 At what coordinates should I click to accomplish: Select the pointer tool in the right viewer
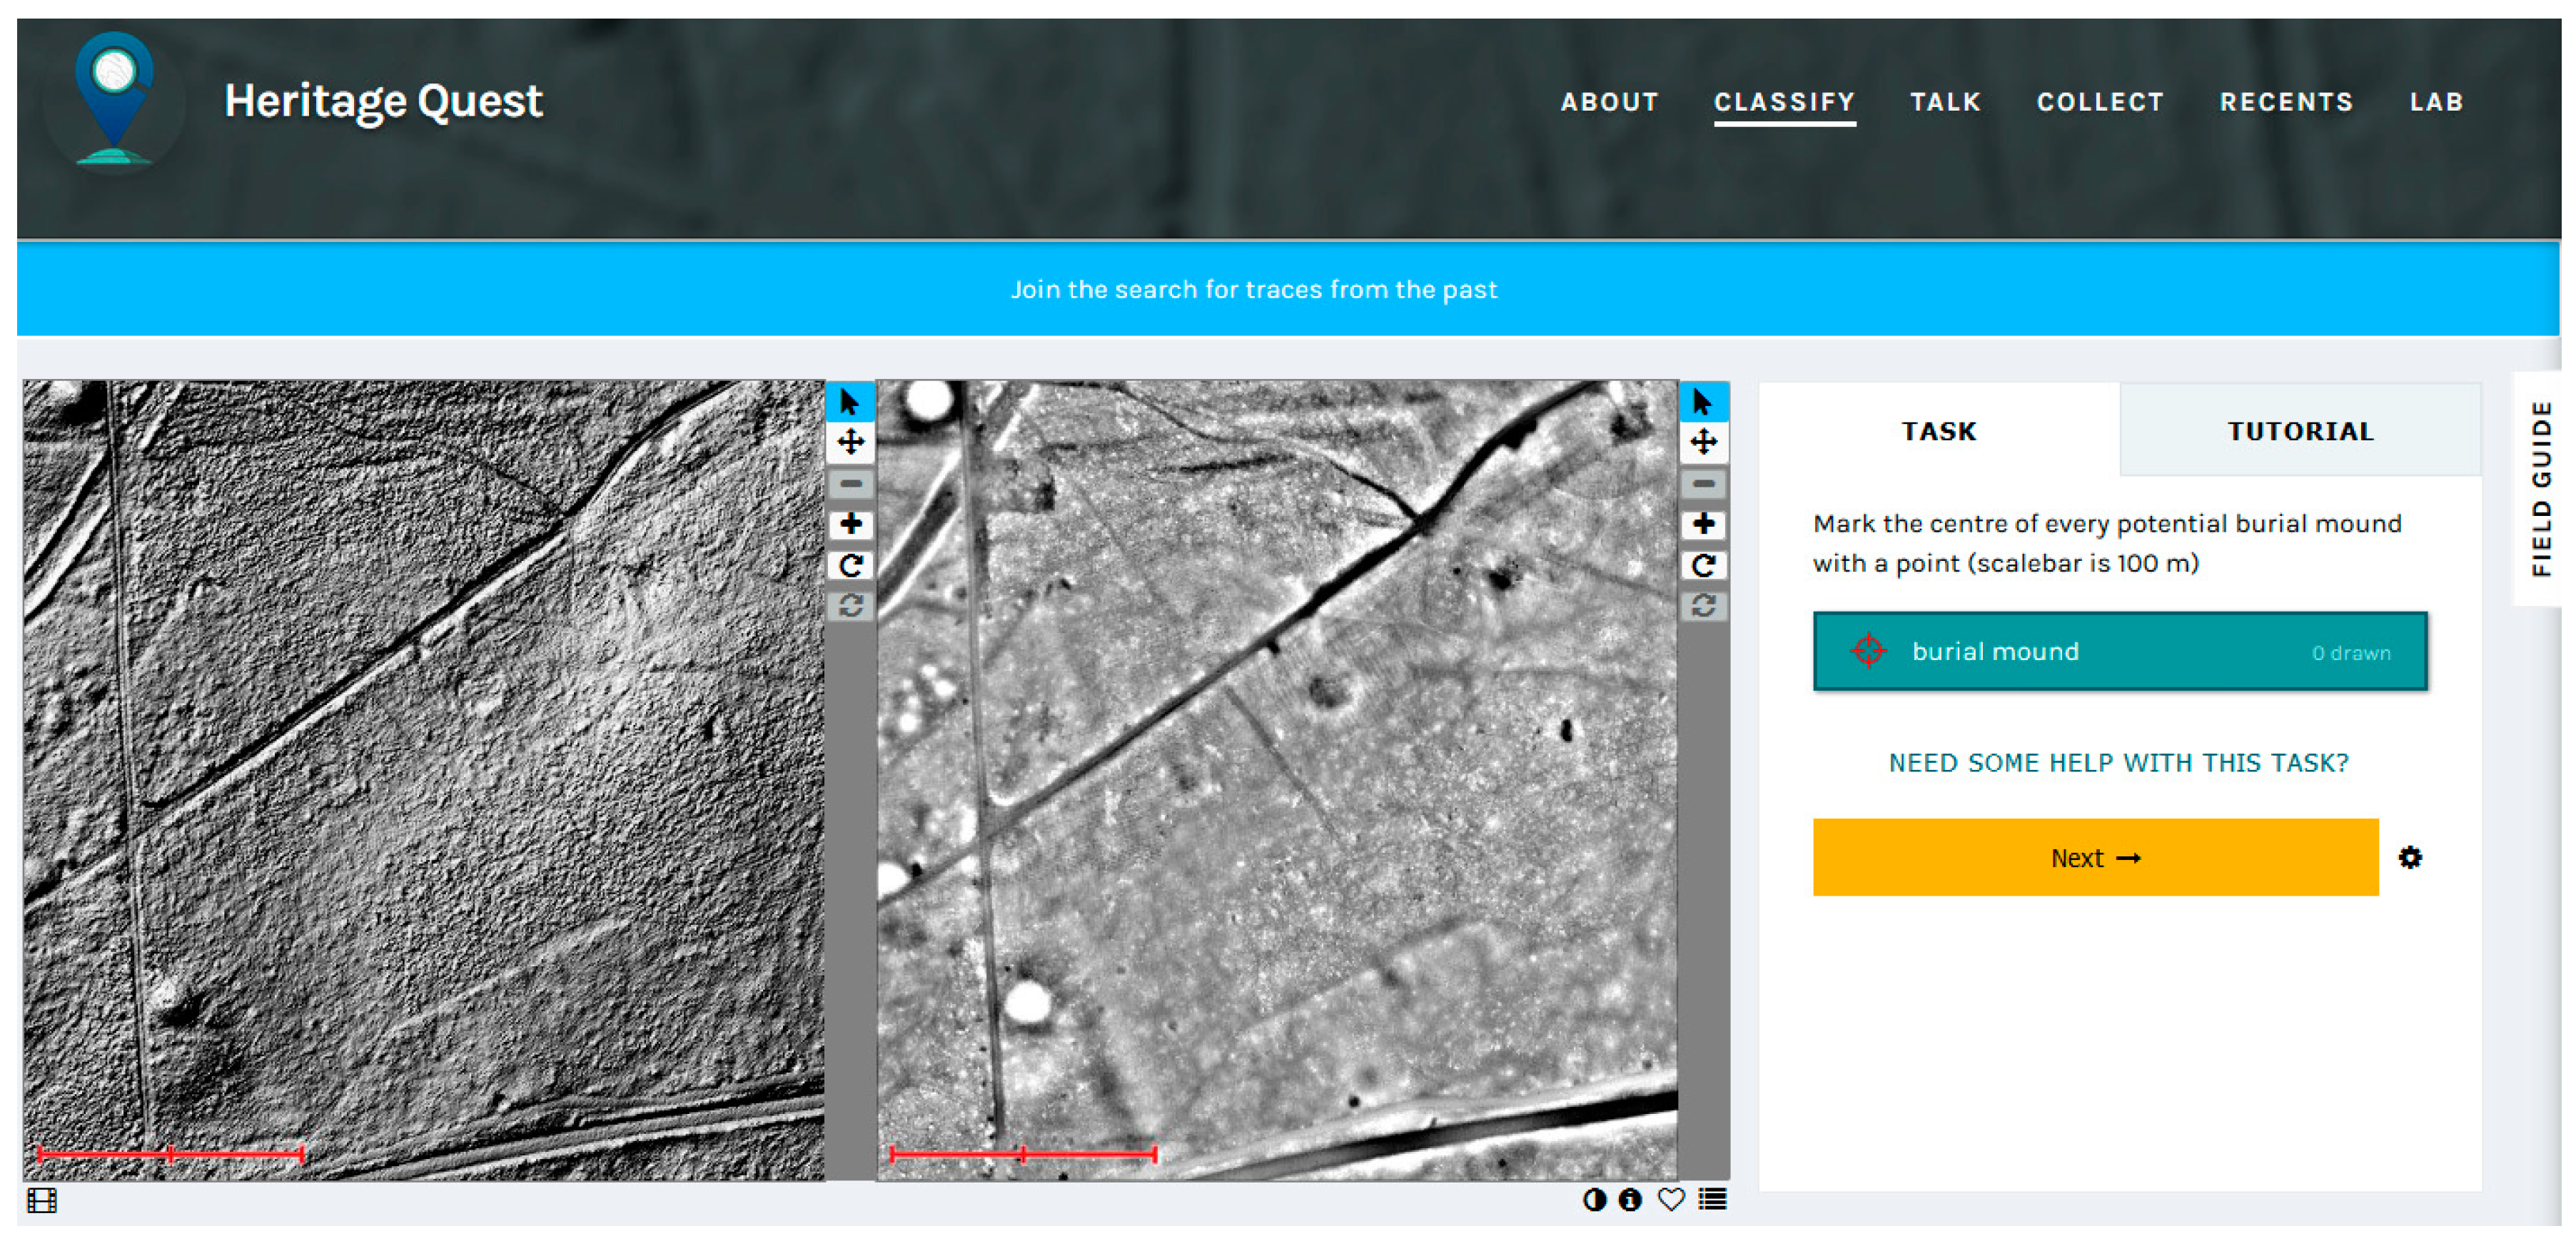pos(1704,403)
